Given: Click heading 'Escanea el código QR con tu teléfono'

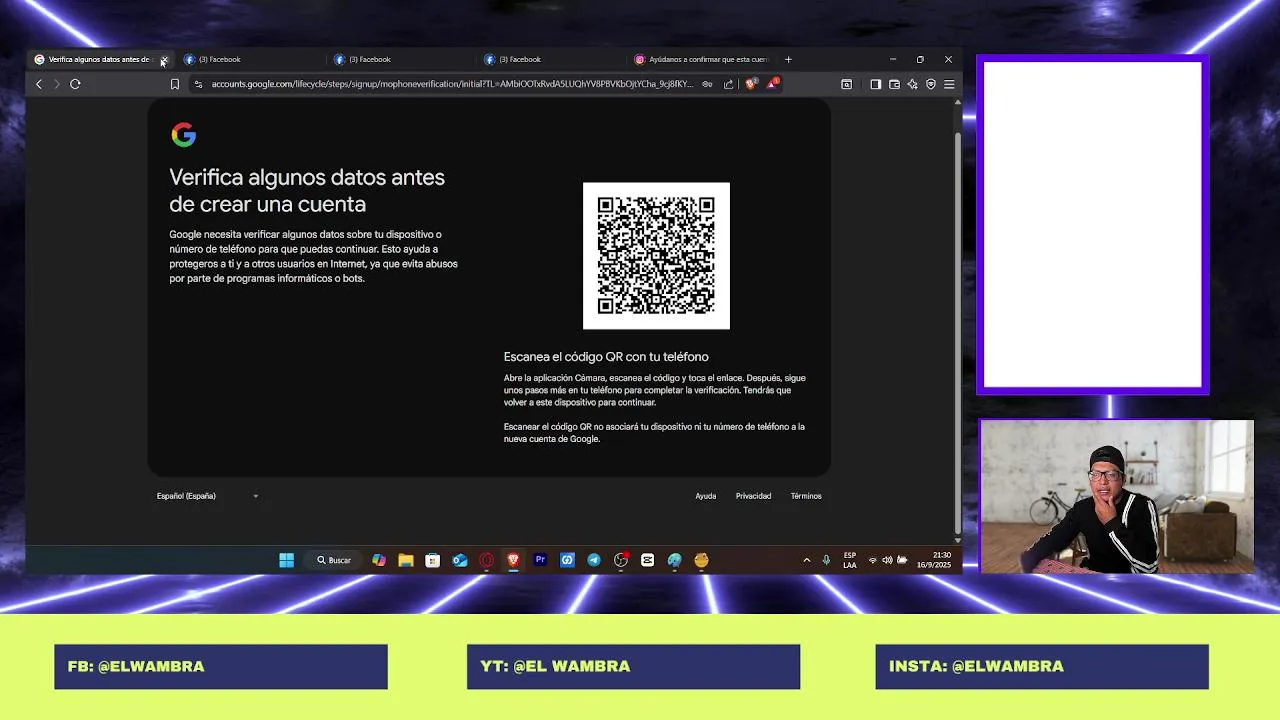Looking at the screenshot, I should [x=606, y=357].
